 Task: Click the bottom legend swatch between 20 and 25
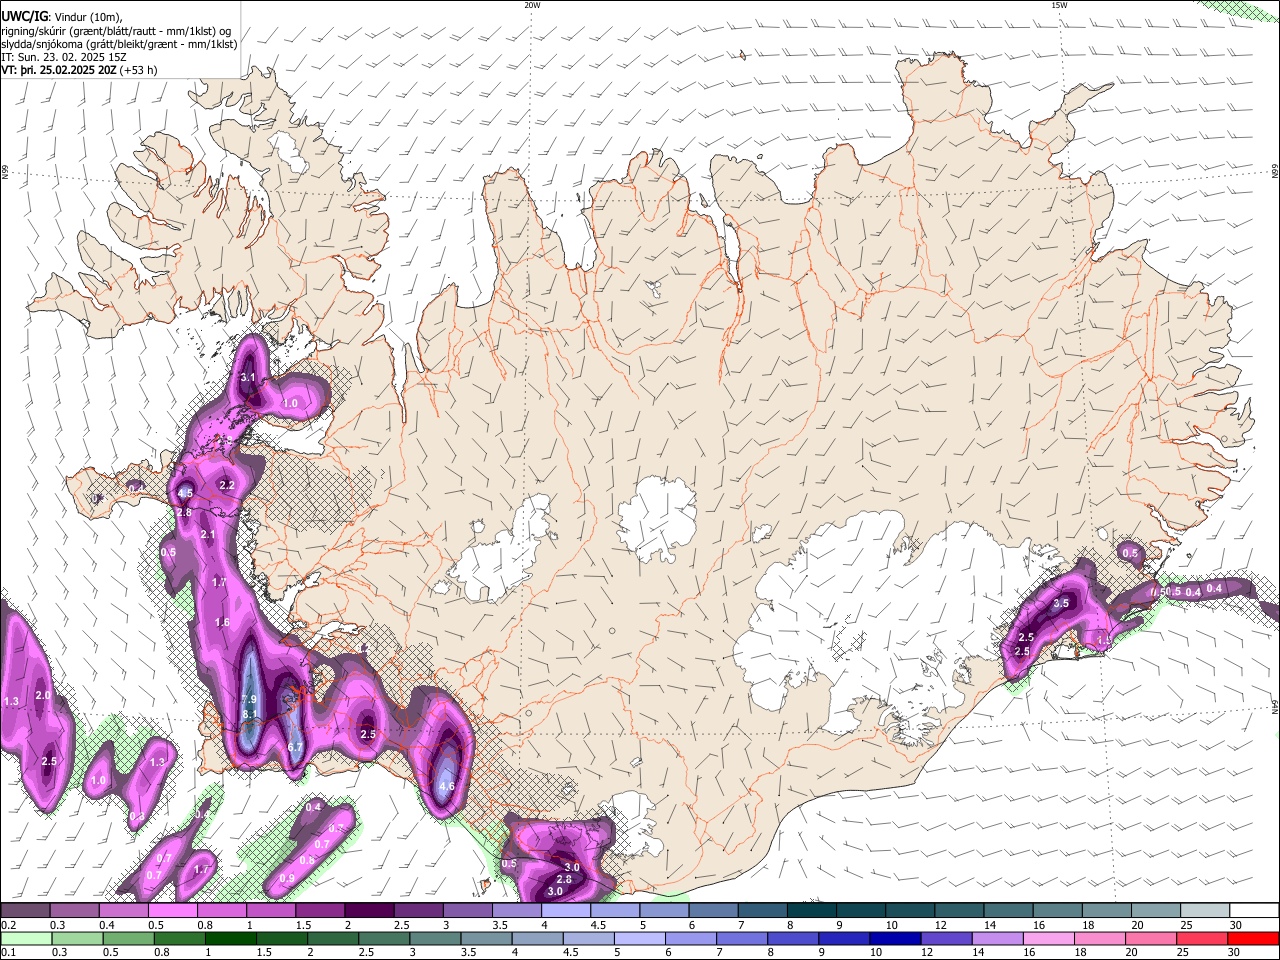tap(1153, 938)
